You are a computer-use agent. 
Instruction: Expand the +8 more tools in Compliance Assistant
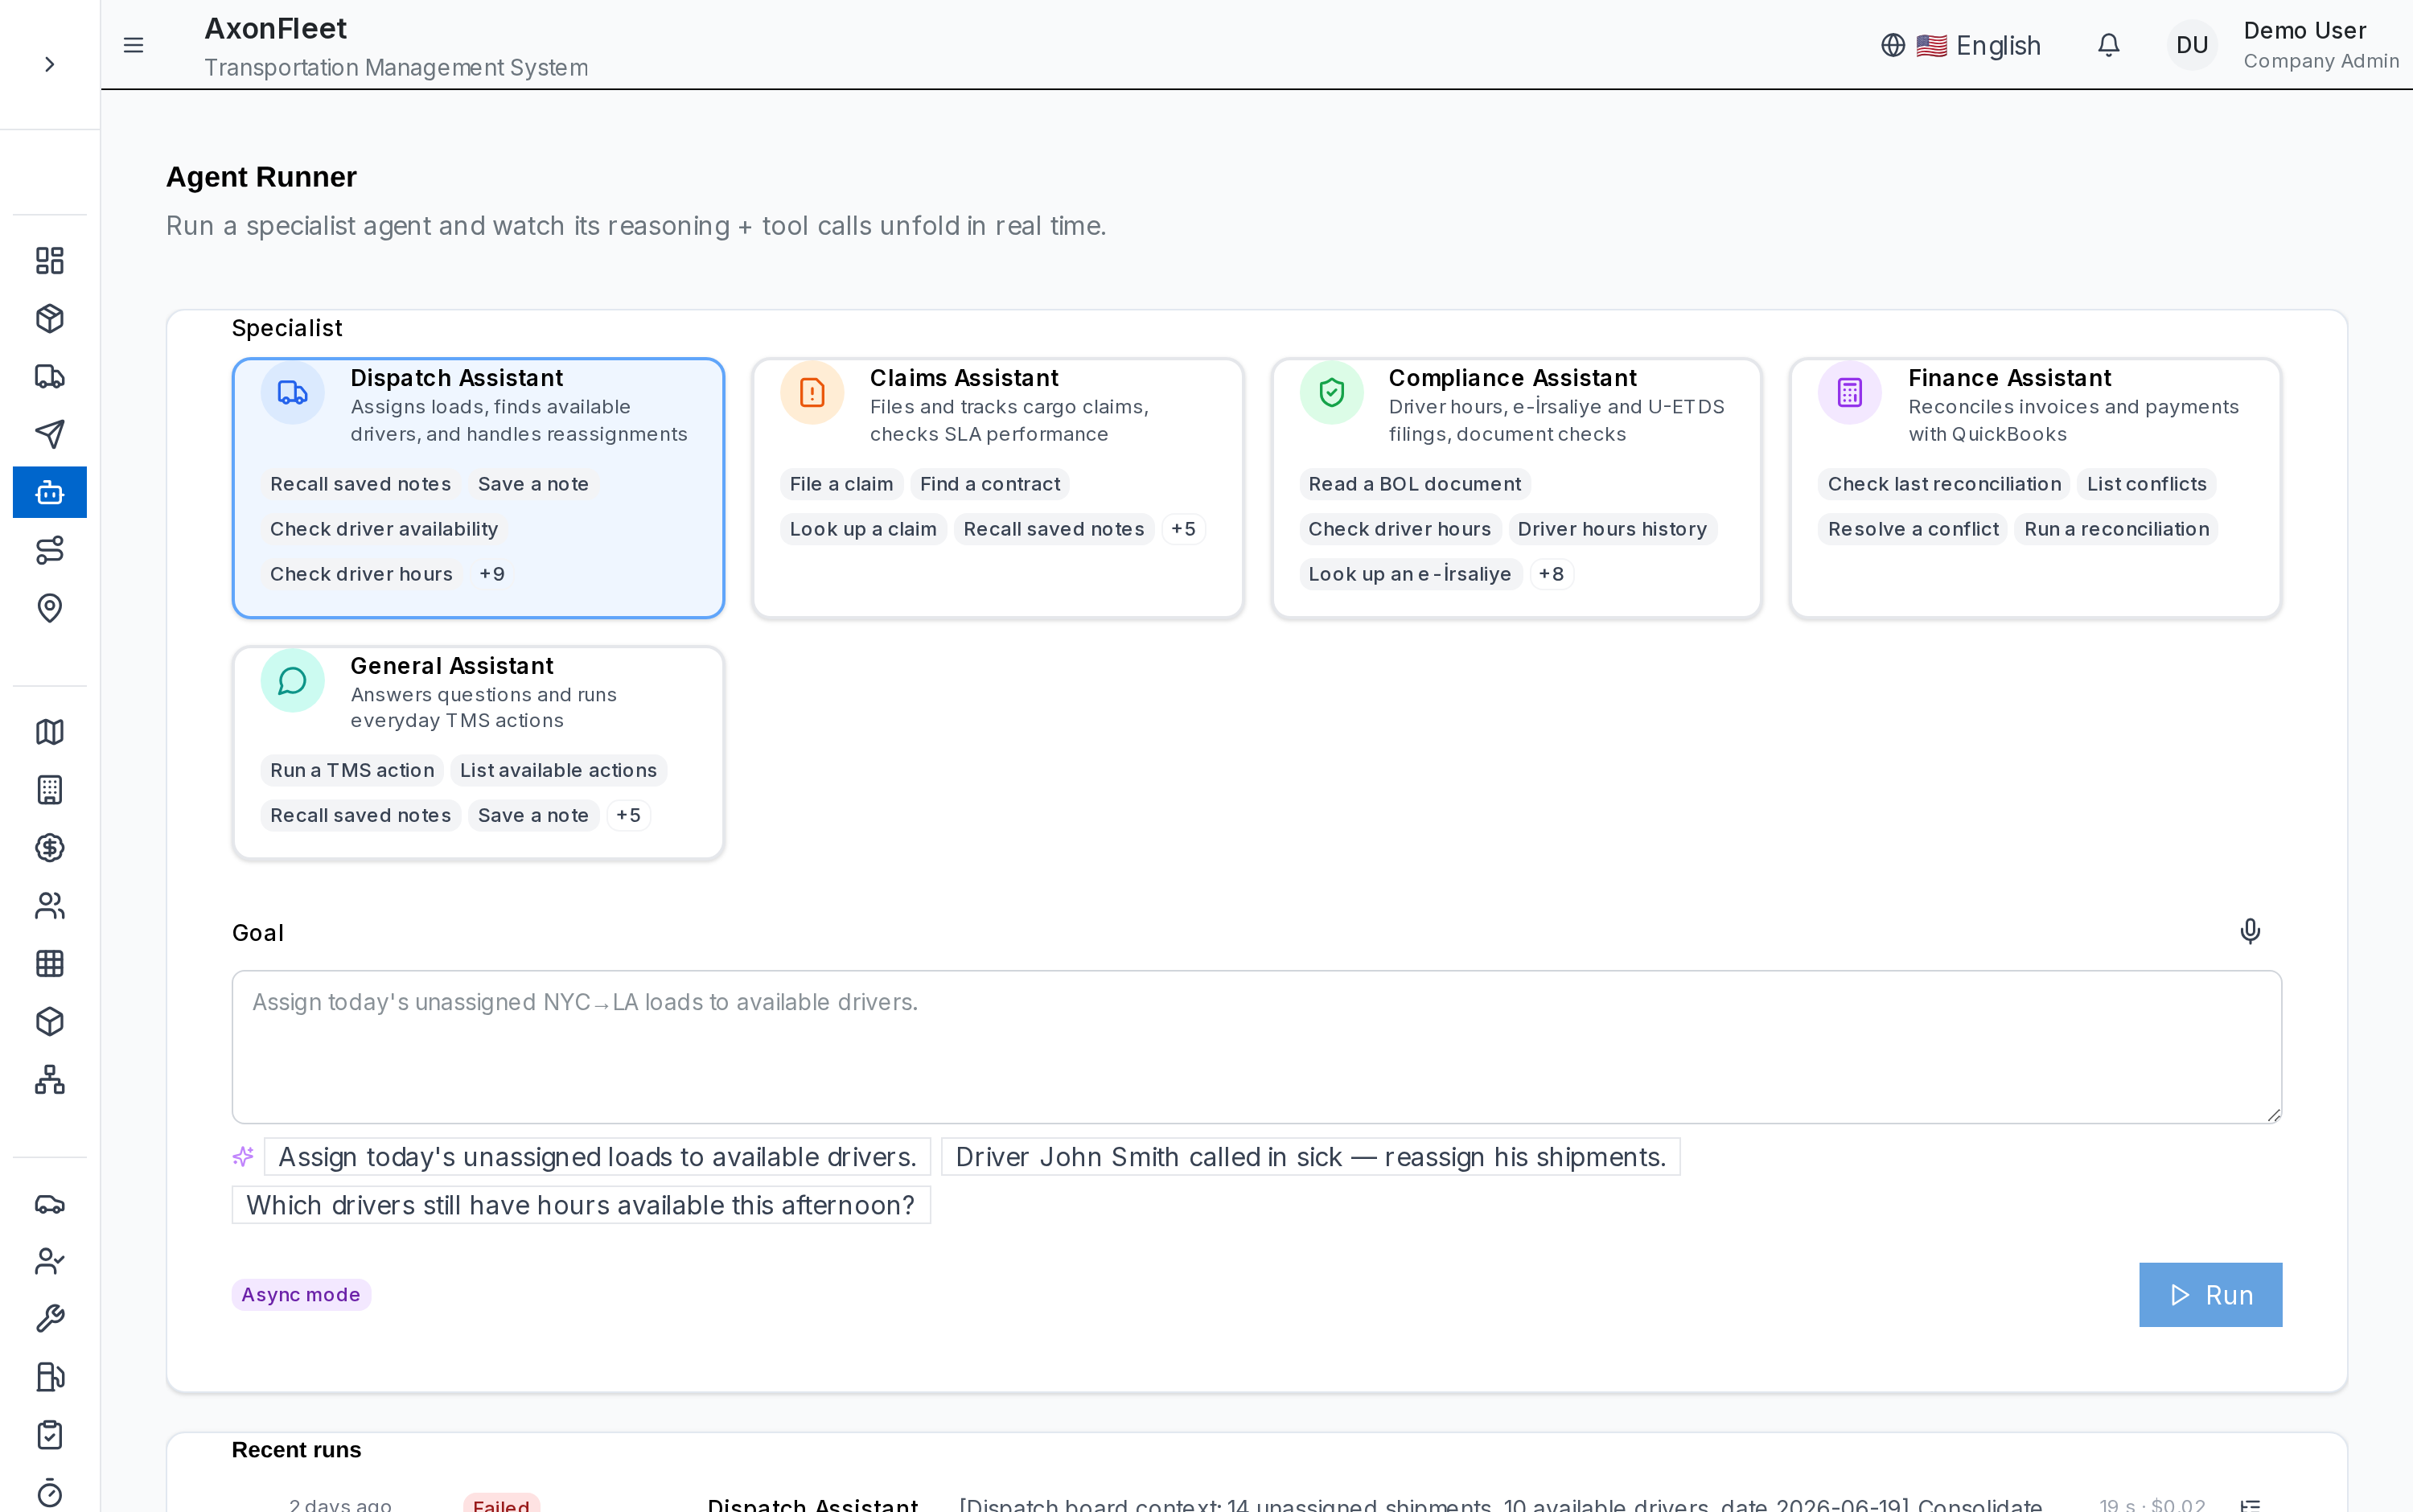[x=1551, y=574]
